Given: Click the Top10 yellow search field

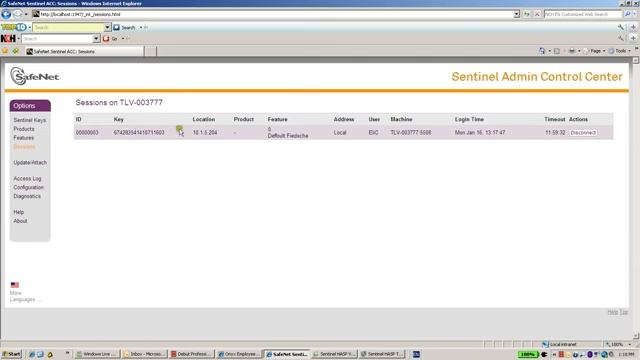Looking at the screenshot, I should 68,27.
